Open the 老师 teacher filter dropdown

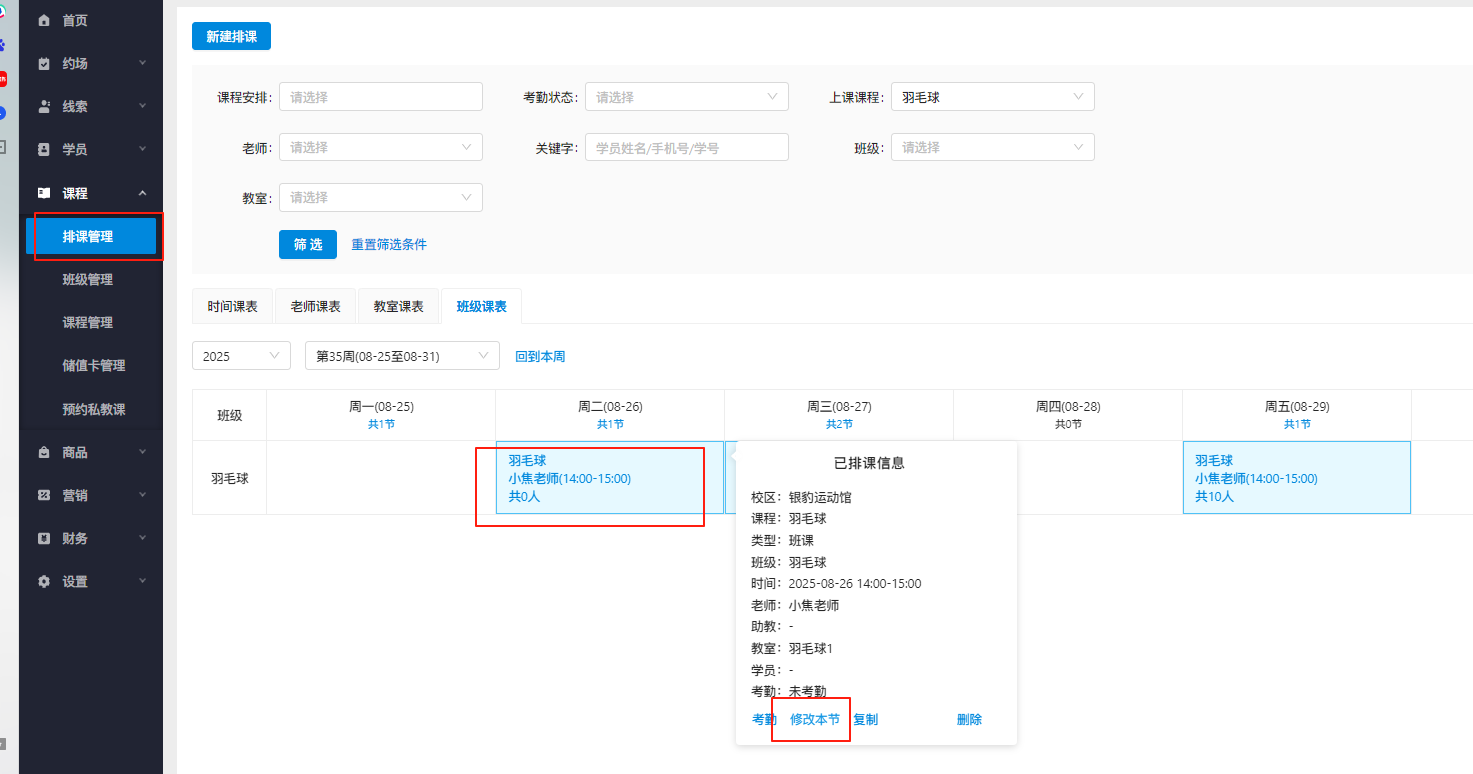coord(380,146)
